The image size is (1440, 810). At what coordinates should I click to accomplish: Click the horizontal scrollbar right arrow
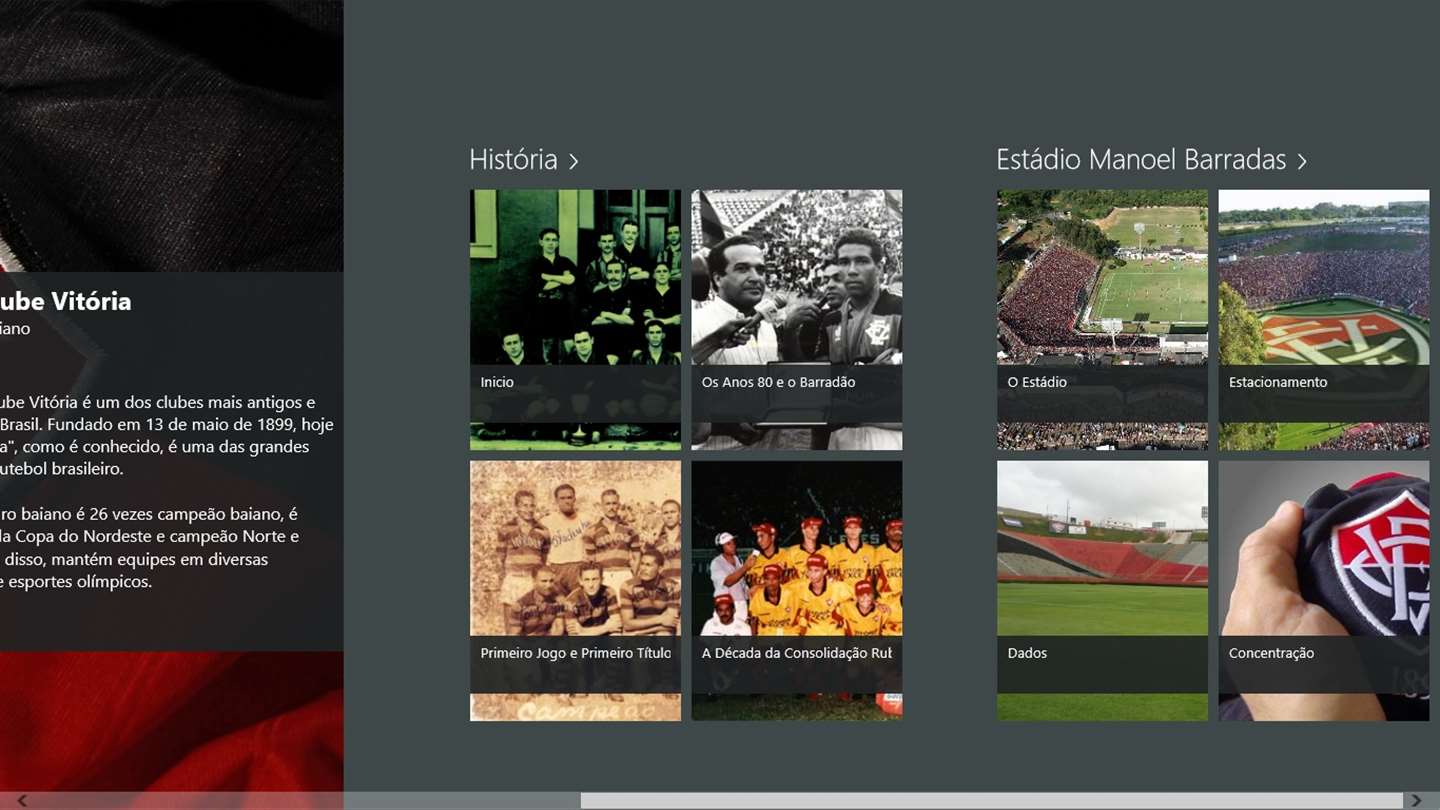click(x=1415, y=800)
